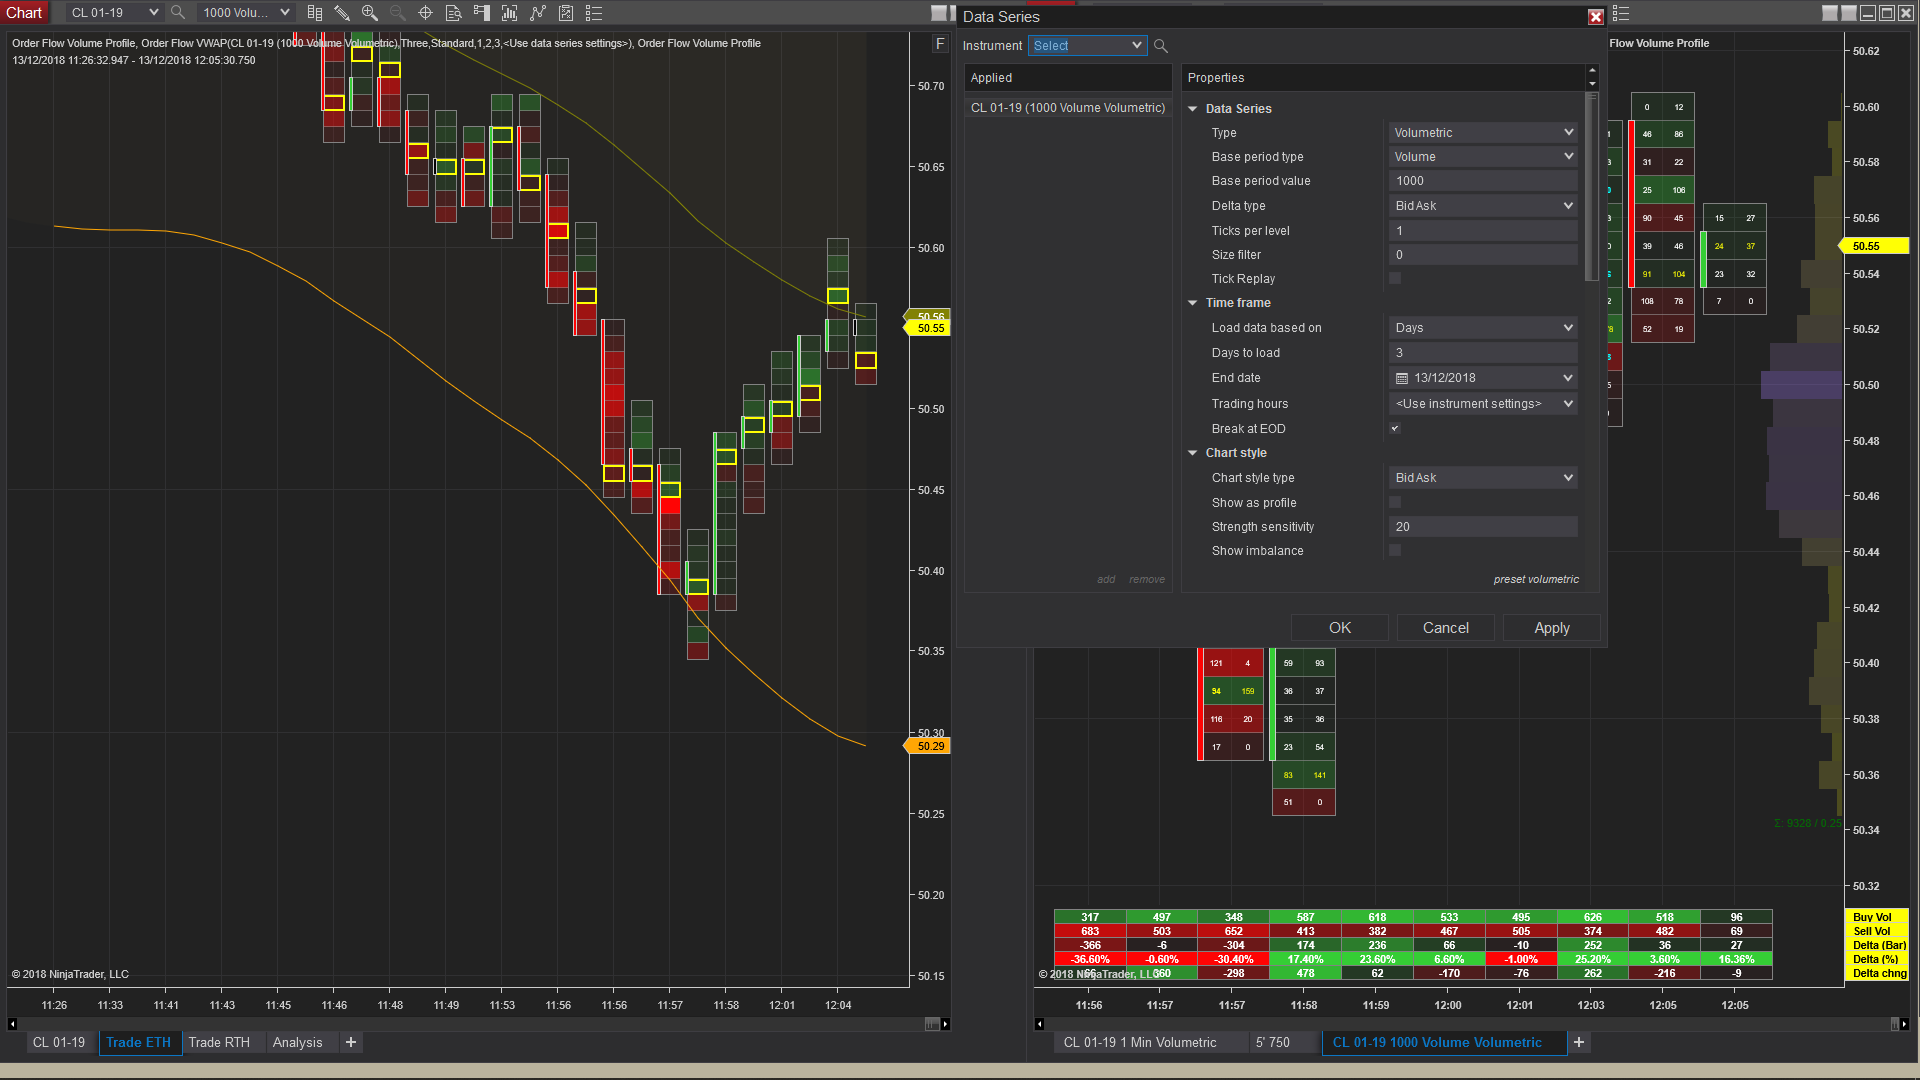Open the Data Box icon
This screenshot has width=1920, height=1080.
(453, 13)
